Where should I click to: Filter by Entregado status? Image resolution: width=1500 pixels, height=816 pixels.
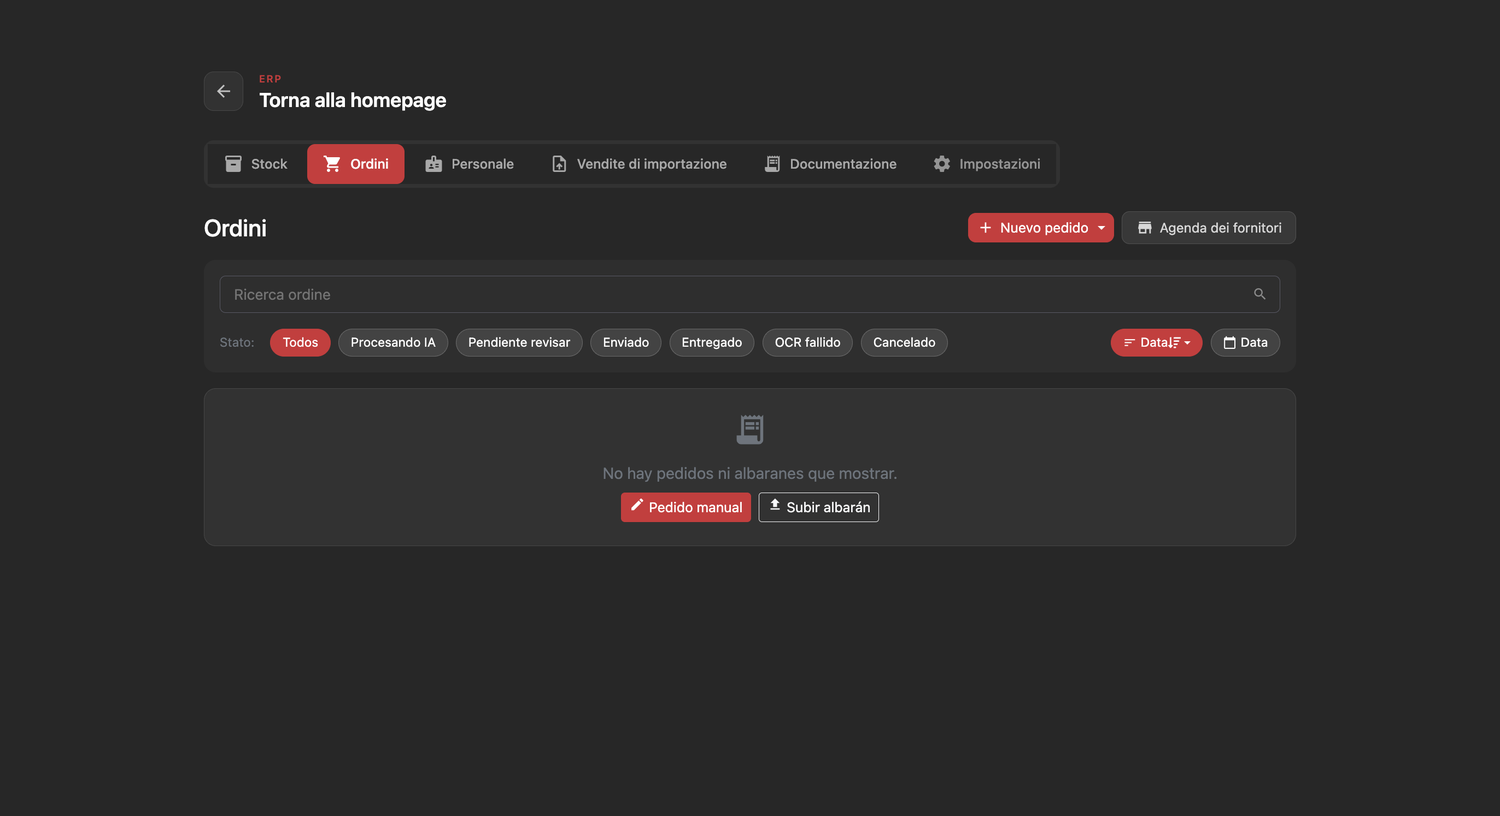pos(712,342)
